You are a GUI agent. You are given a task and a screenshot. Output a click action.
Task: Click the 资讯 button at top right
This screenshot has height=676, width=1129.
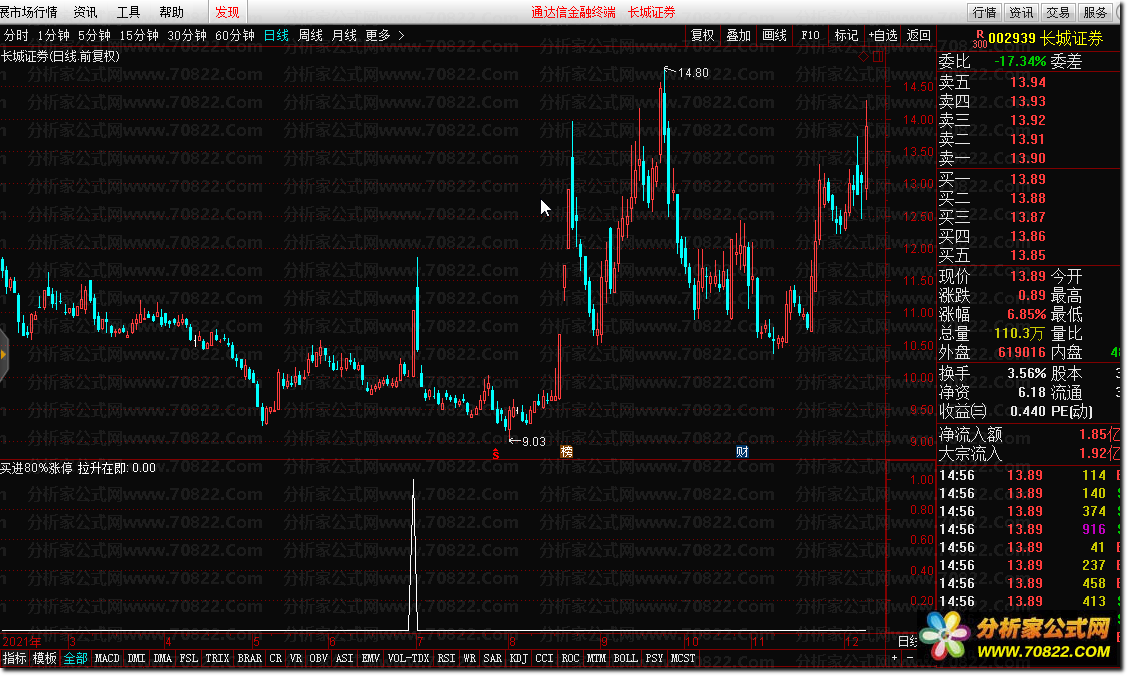(1021, 12)
